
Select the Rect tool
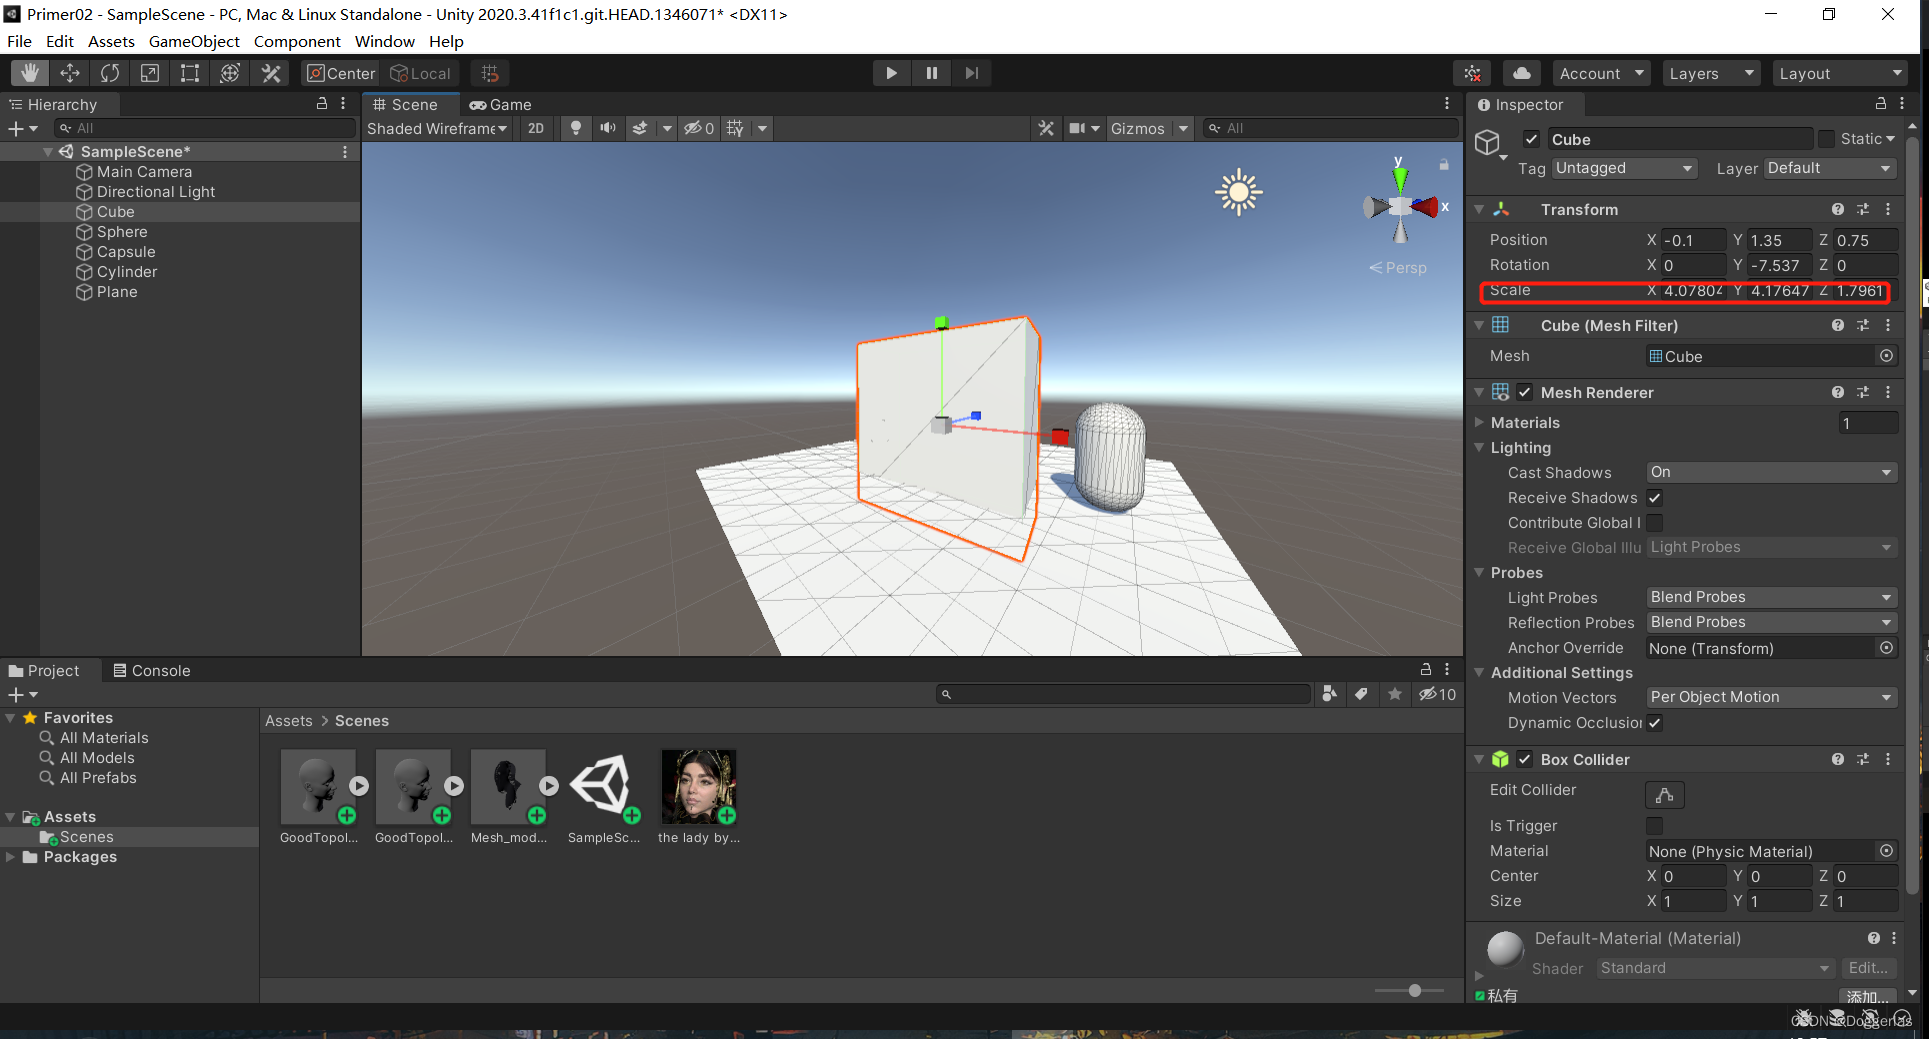point(190,73)
